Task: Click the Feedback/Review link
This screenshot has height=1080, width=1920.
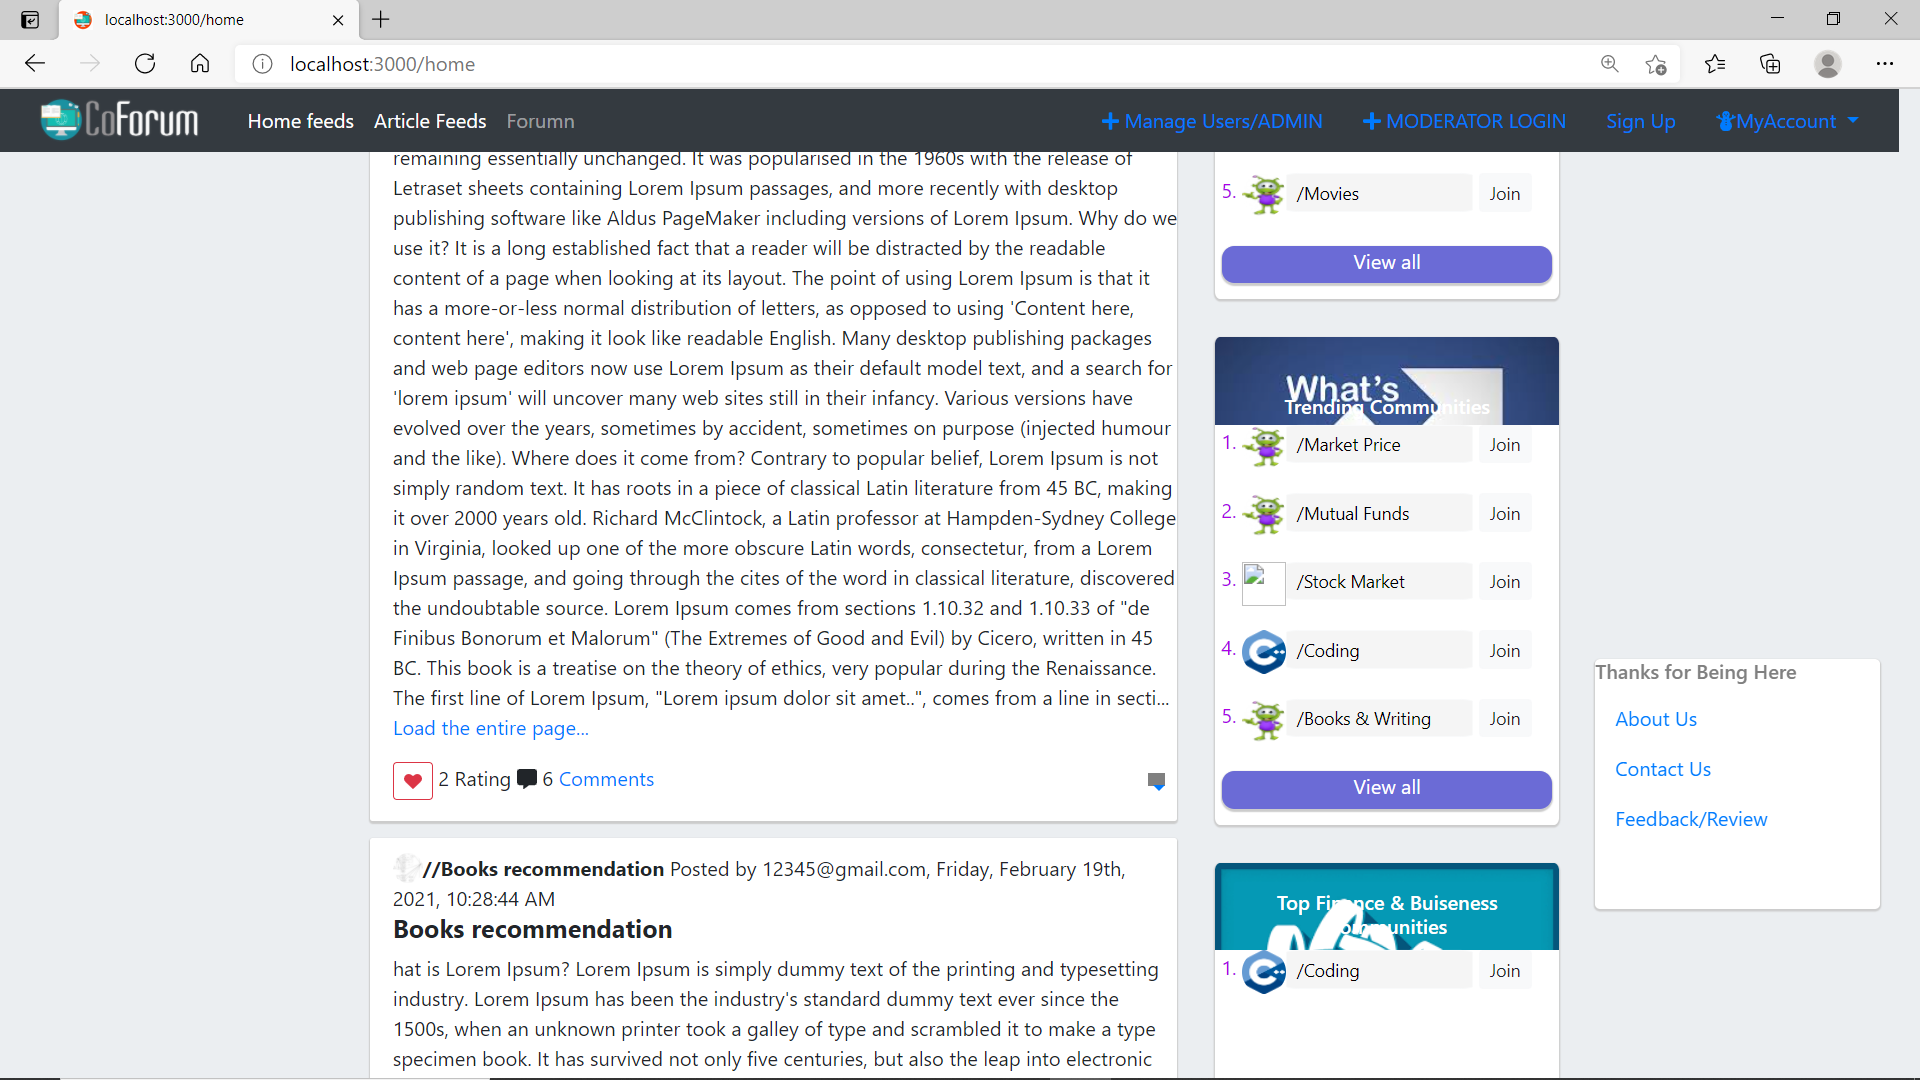Action: click(1691, 819)
